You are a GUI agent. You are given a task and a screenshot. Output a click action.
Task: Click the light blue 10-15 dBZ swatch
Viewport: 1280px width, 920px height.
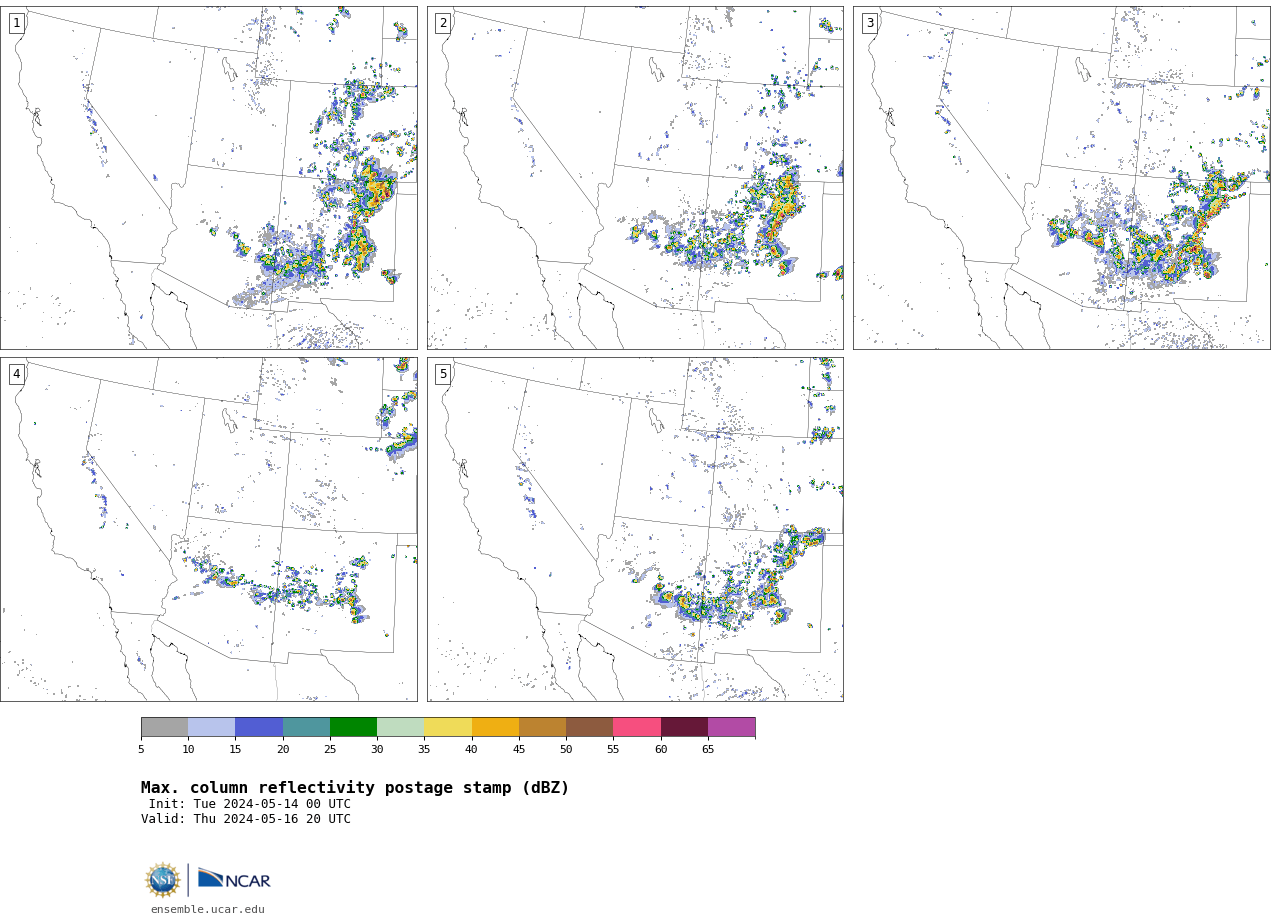(212, 727)
